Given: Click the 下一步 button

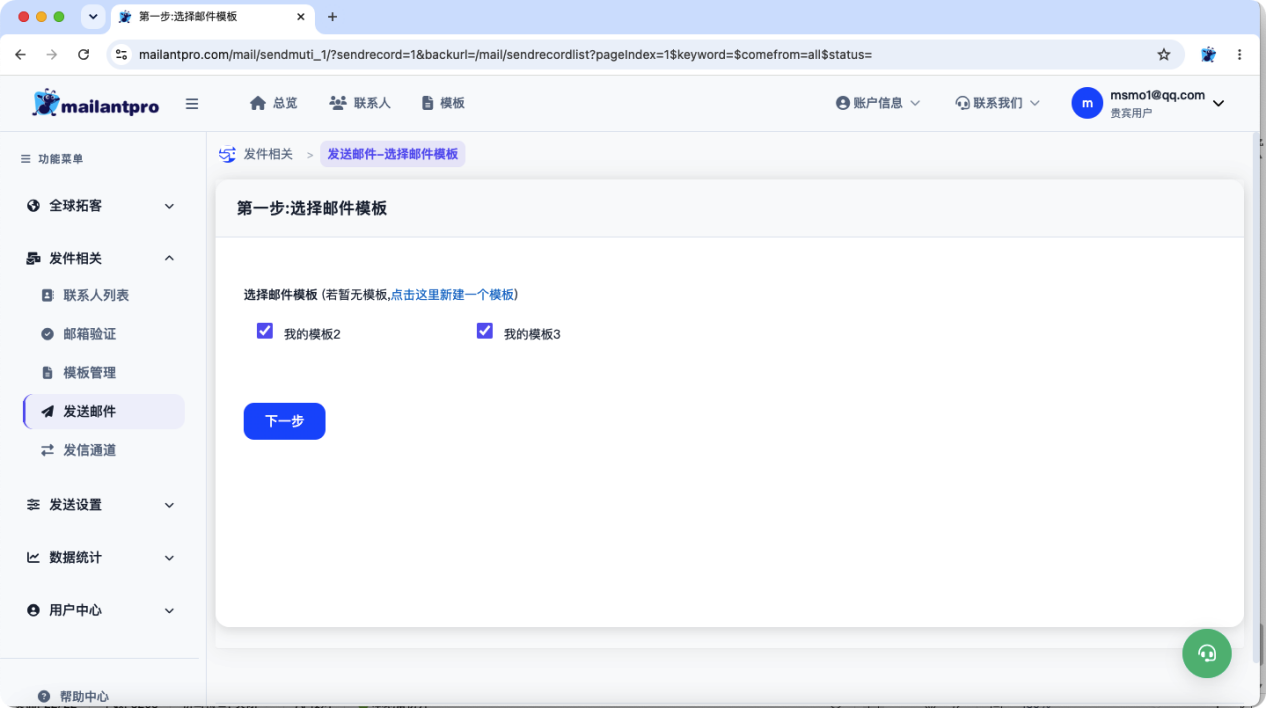Looking at the screenshot, I should (x=284, y=421).
